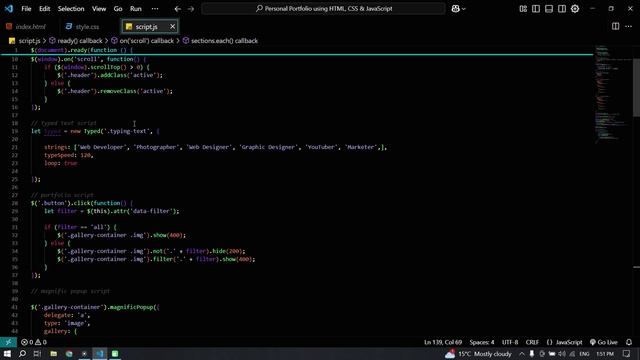Navigate forward with the right arrow

click(x=191, y=9)
